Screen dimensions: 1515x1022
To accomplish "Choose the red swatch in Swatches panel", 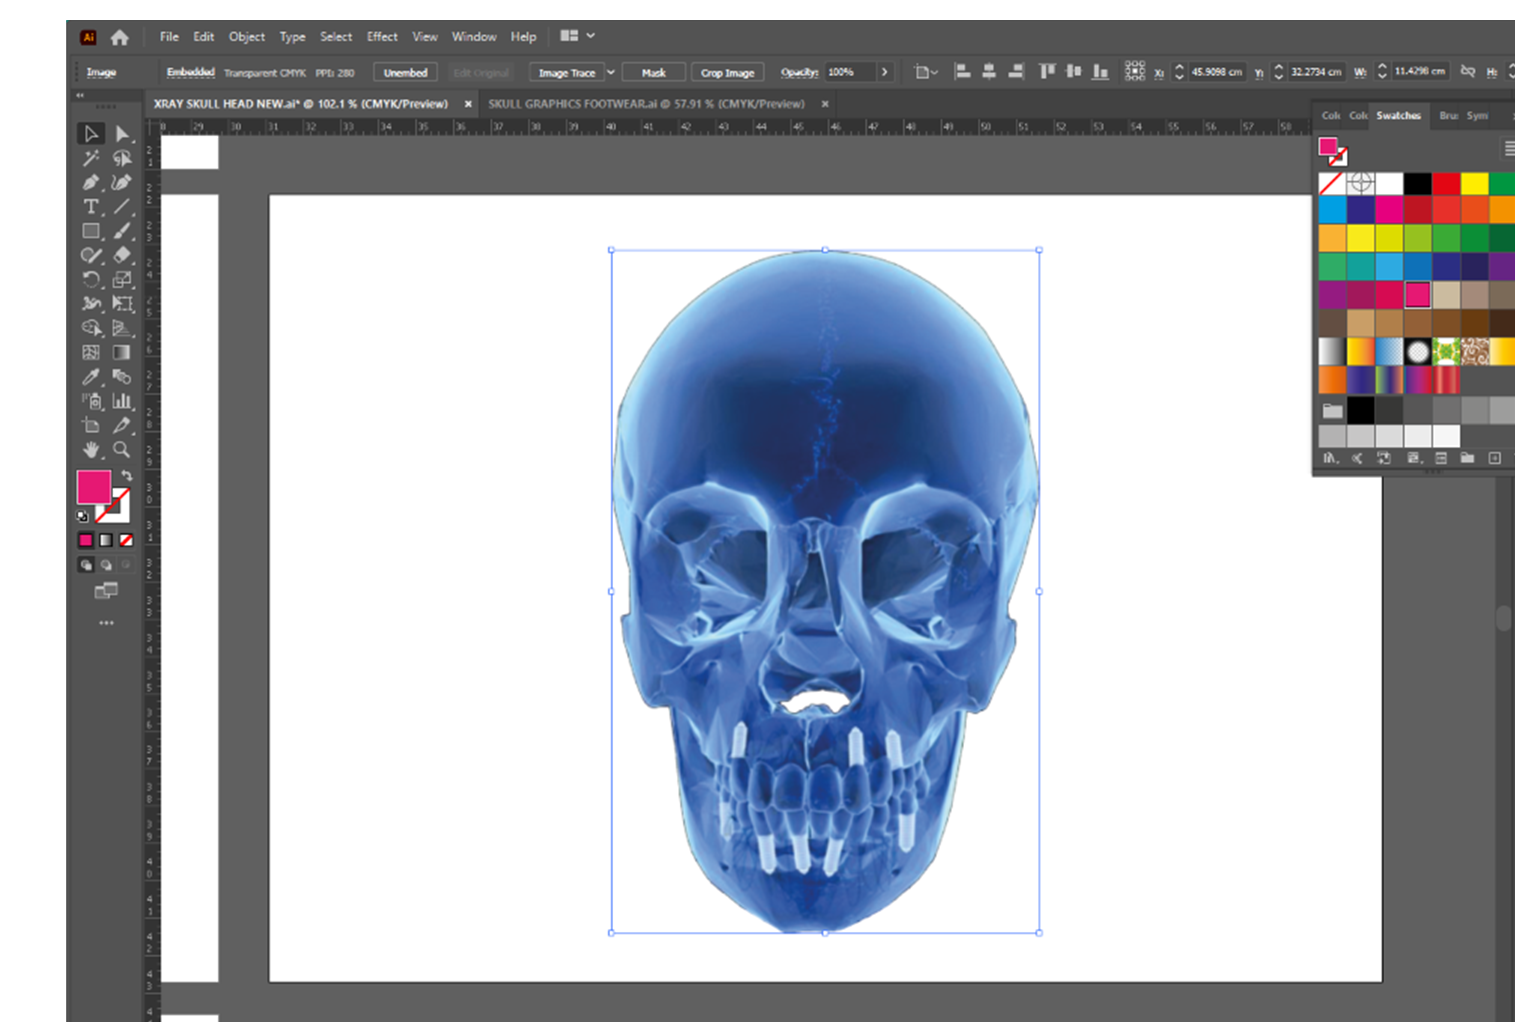I will (x=1445, y=184).
